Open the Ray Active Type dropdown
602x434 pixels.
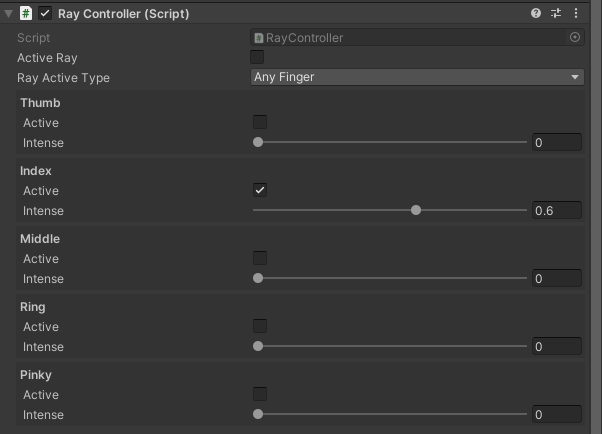[416, 77]
